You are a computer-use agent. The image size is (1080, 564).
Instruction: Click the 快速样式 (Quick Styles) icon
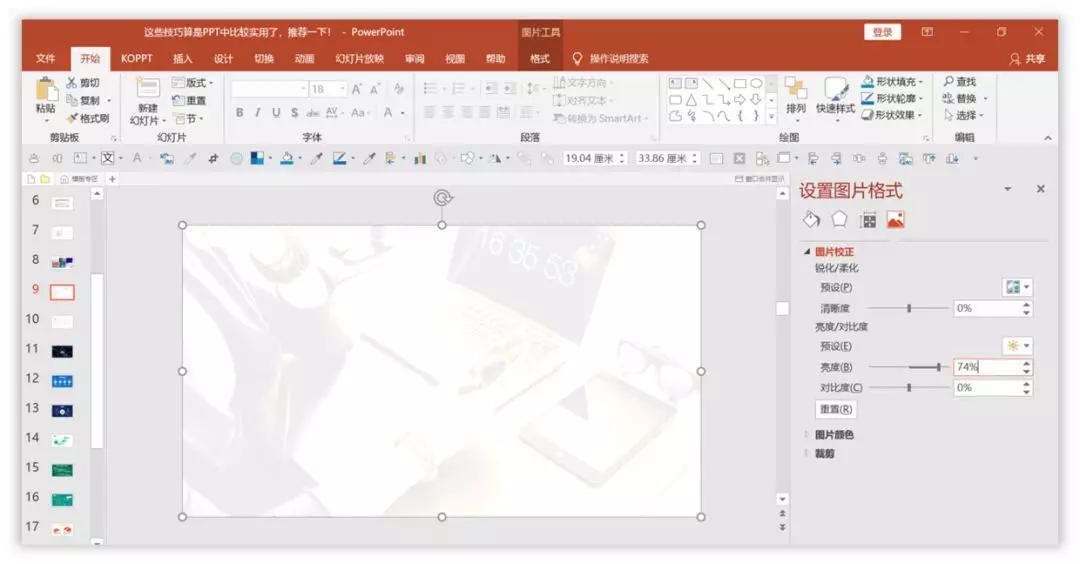[x=835, y=89]
